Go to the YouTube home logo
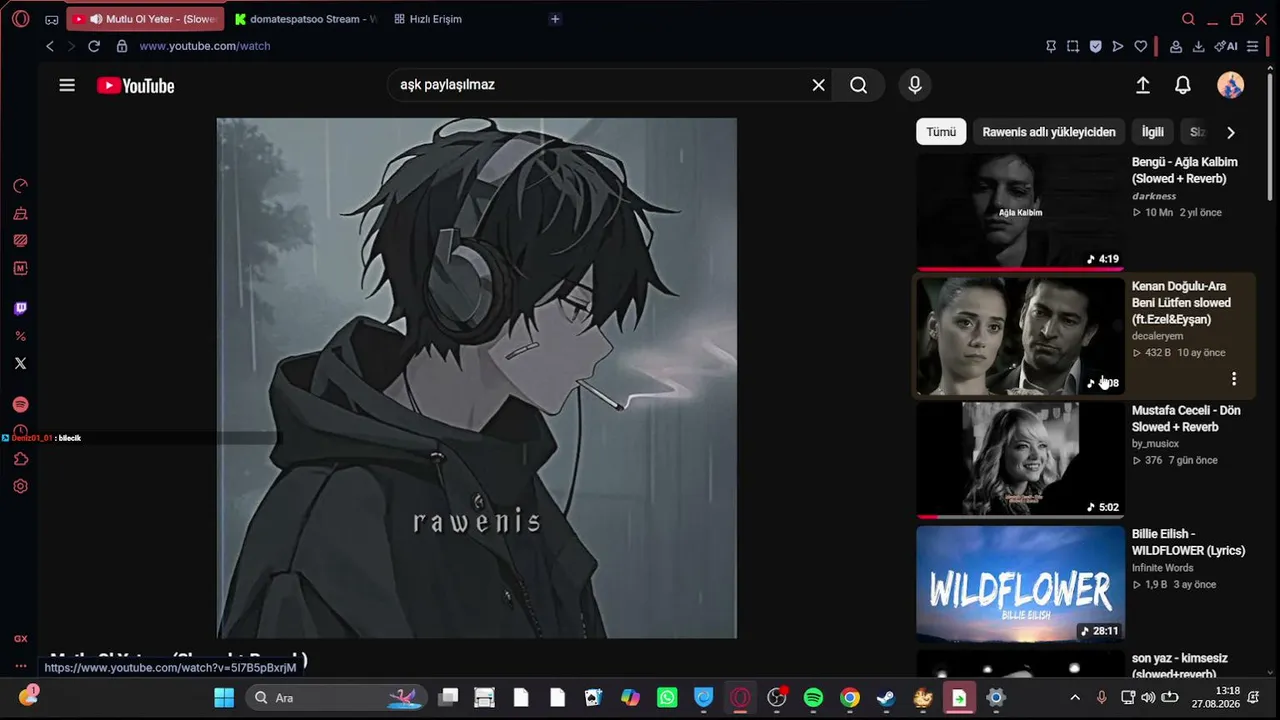The width and height of the screenshot is (1280, 720). click(x=136, y=86)
